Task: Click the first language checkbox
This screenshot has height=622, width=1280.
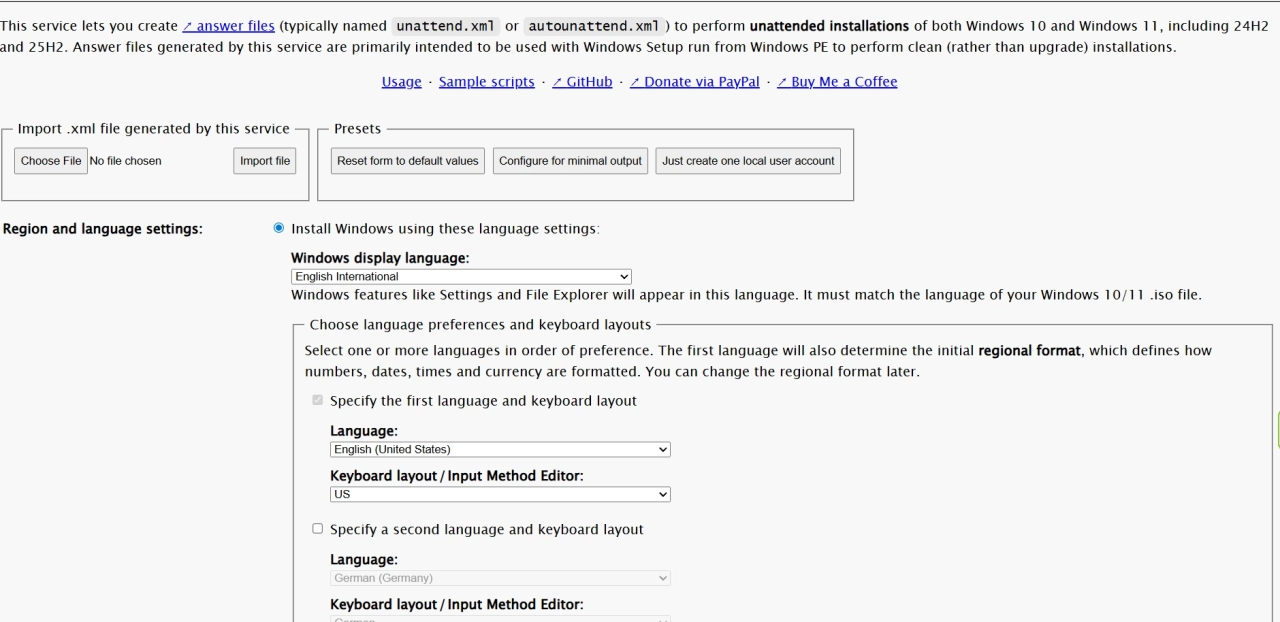Action: (318, 400)
